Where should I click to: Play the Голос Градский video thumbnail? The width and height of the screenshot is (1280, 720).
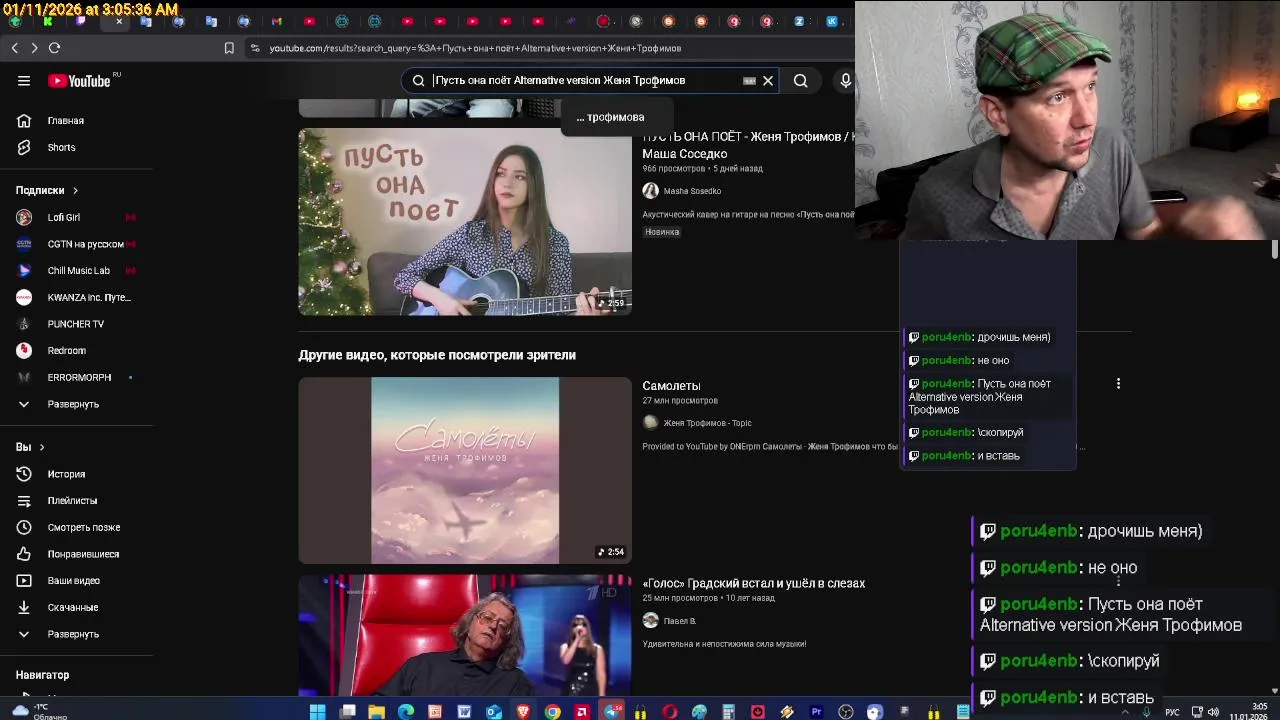(465, 635)
